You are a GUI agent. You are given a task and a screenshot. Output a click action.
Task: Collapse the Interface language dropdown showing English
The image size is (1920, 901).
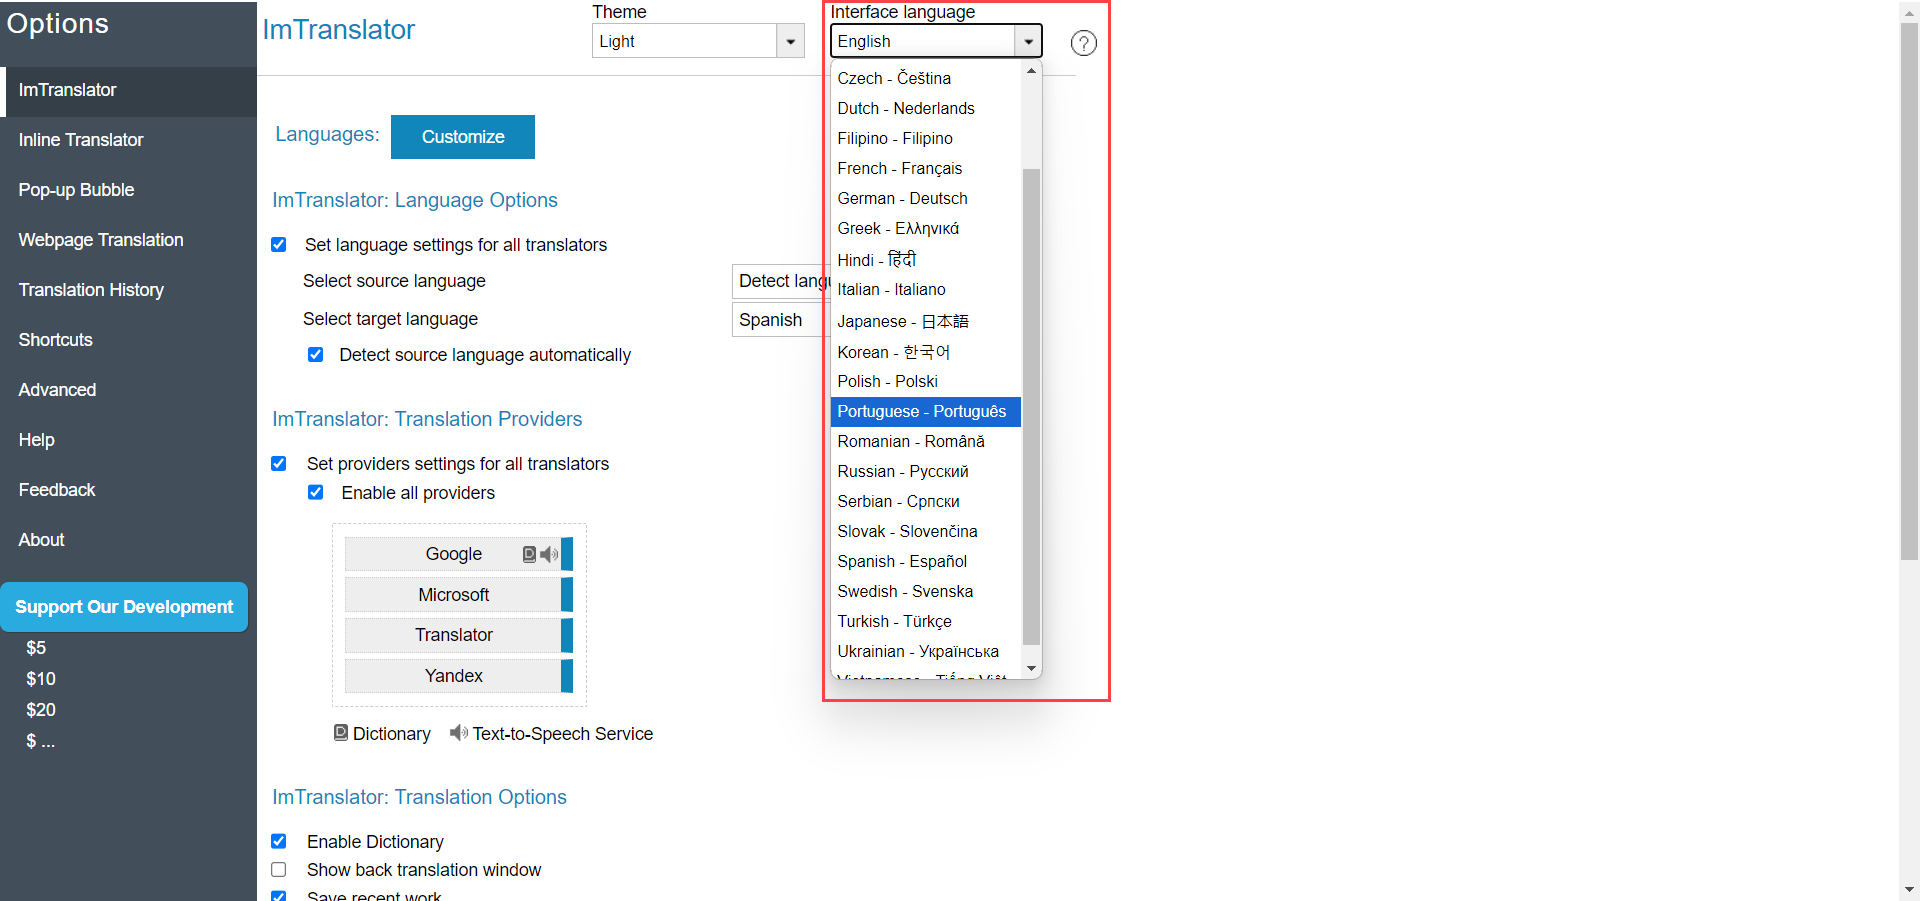[x=936, y=41]
